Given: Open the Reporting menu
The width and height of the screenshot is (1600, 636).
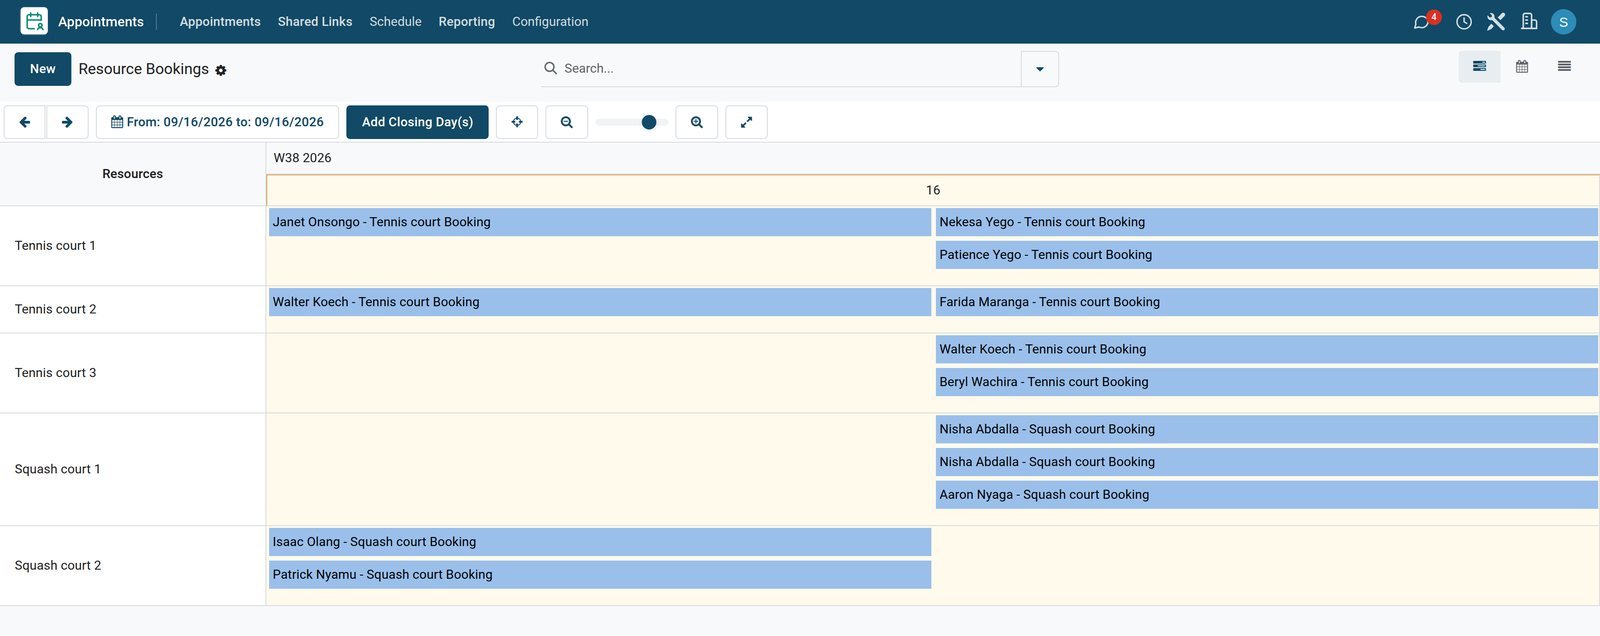Looking at the screenshot, I should (466, 22).
